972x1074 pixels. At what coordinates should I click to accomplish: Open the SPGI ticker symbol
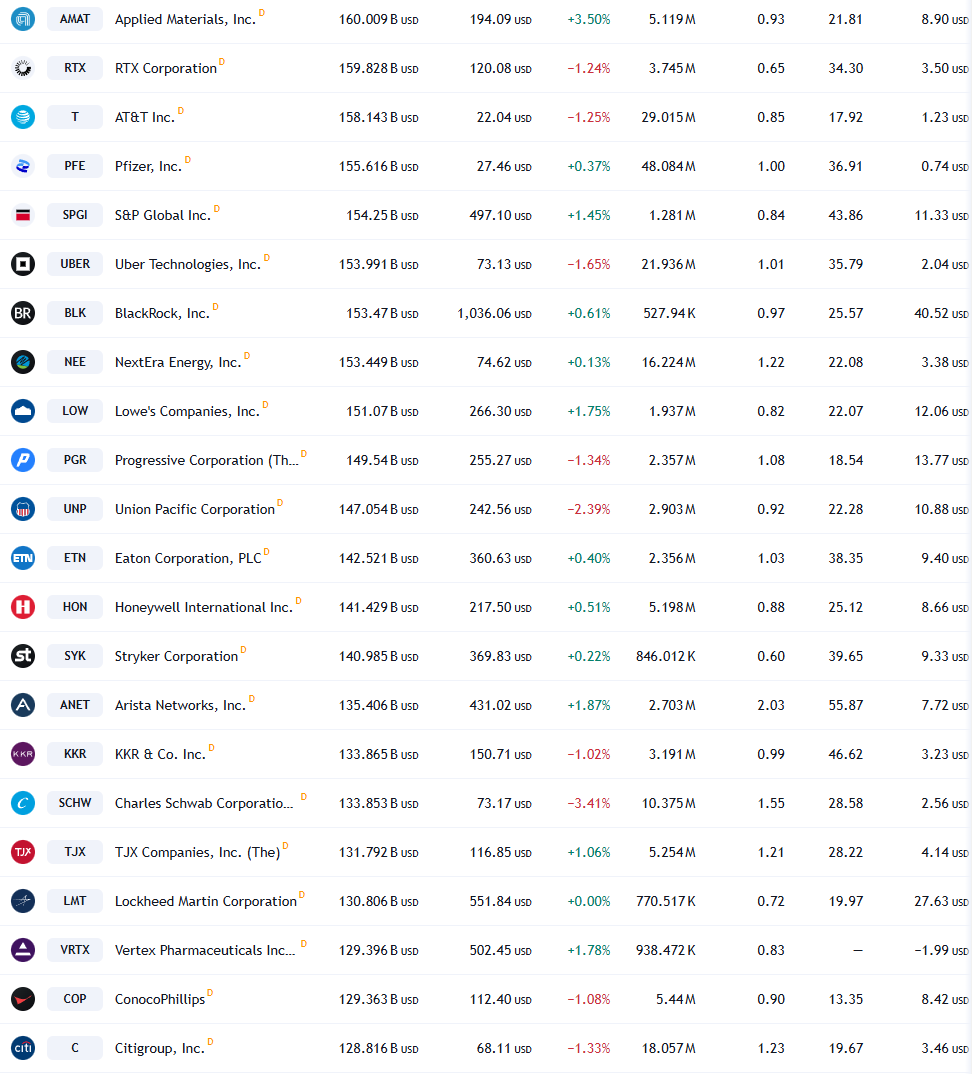(x=75, y=215)
